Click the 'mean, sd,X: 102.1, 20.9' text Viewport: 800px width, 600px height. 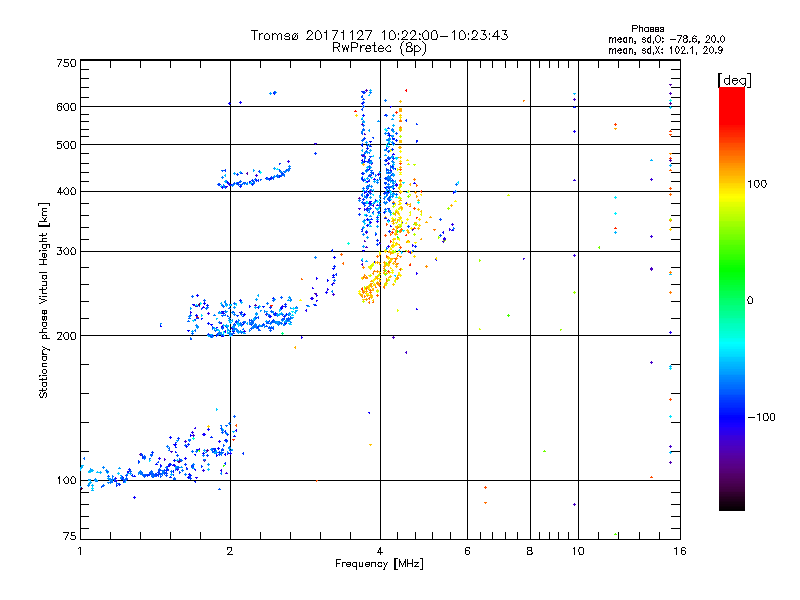[665, 50]
